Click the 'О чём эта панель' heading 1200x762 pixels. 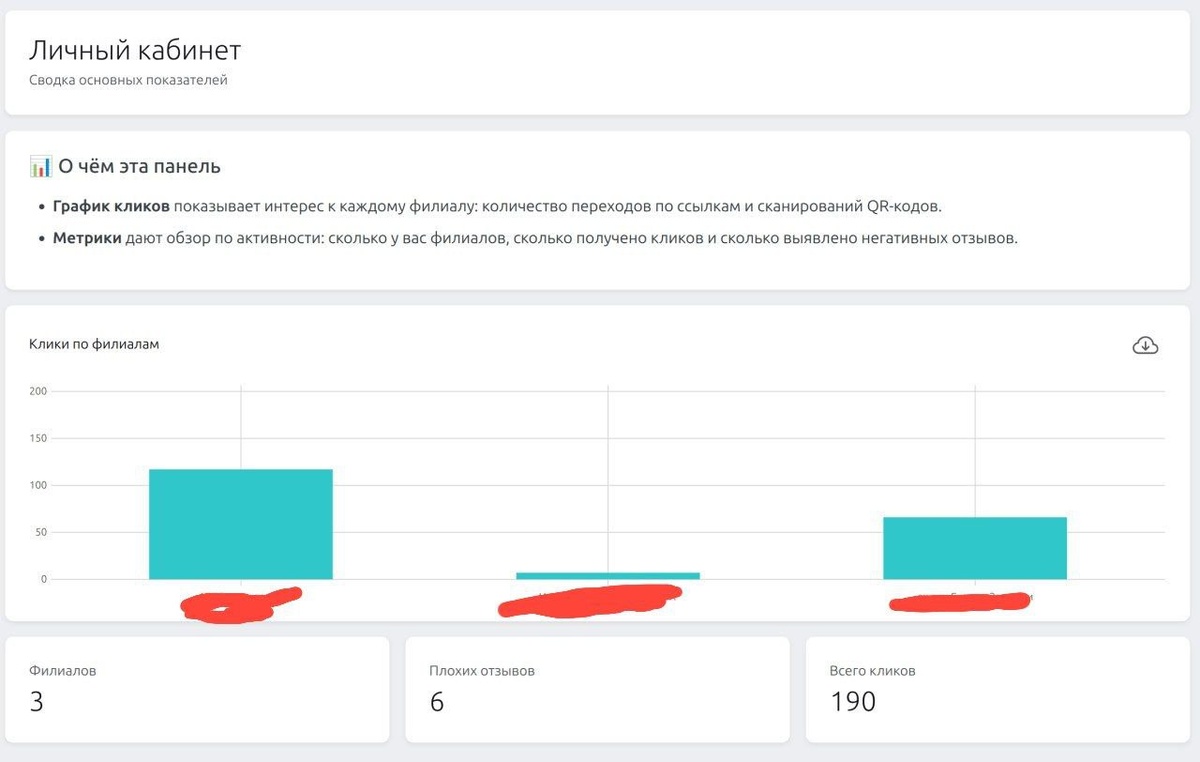pos(140,167)
